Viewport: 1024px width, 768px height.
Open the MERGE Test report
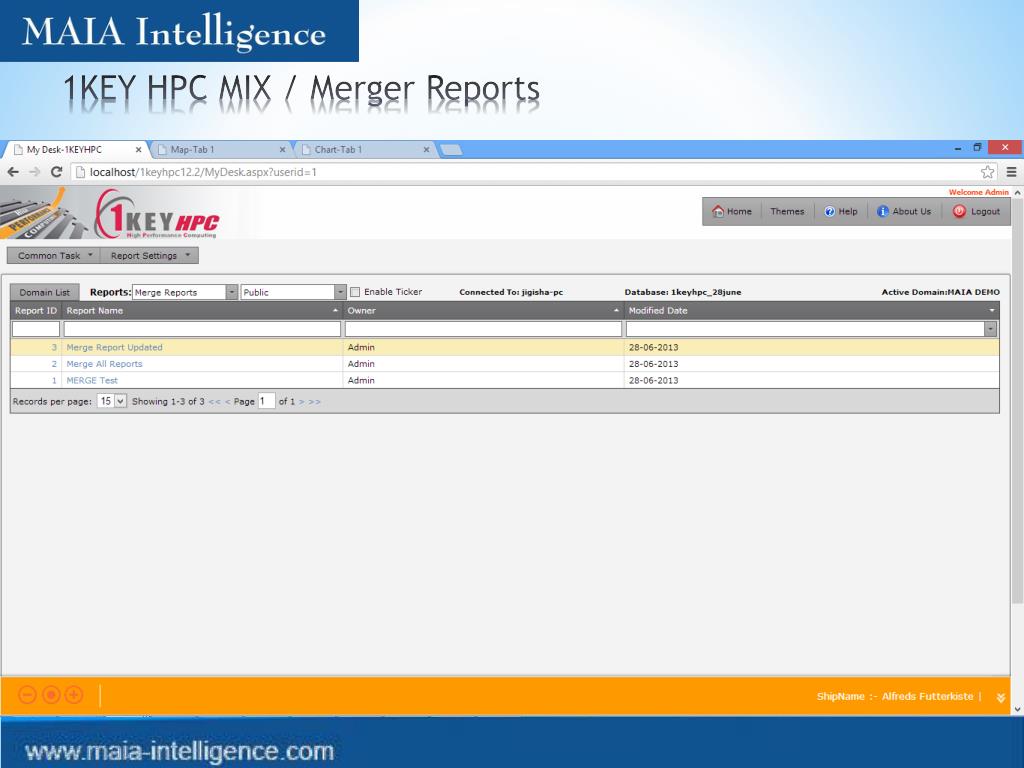pos(92,380)
